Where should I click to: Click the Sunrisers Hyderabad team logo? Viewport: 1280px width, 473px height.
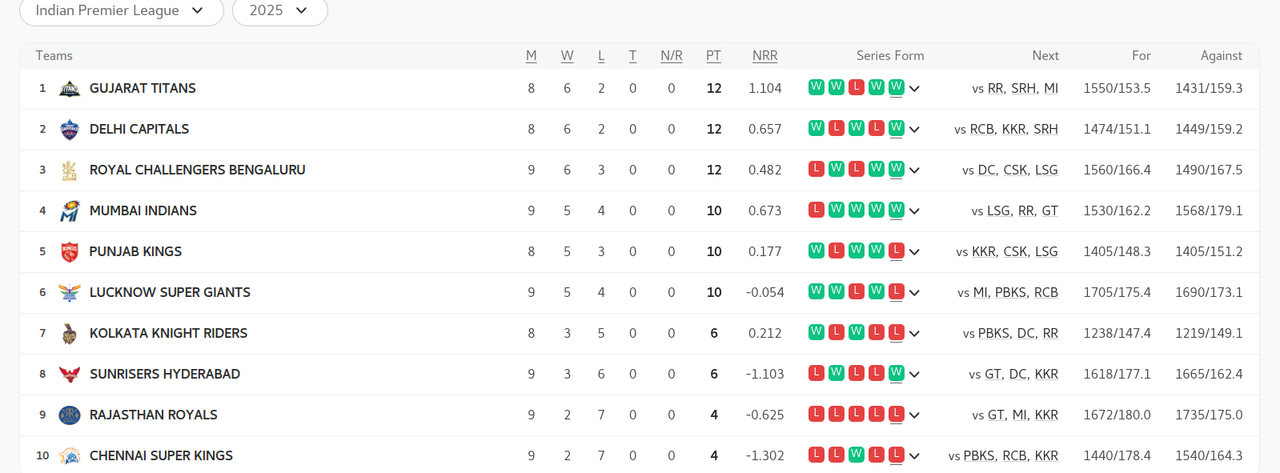click(69, 374)
